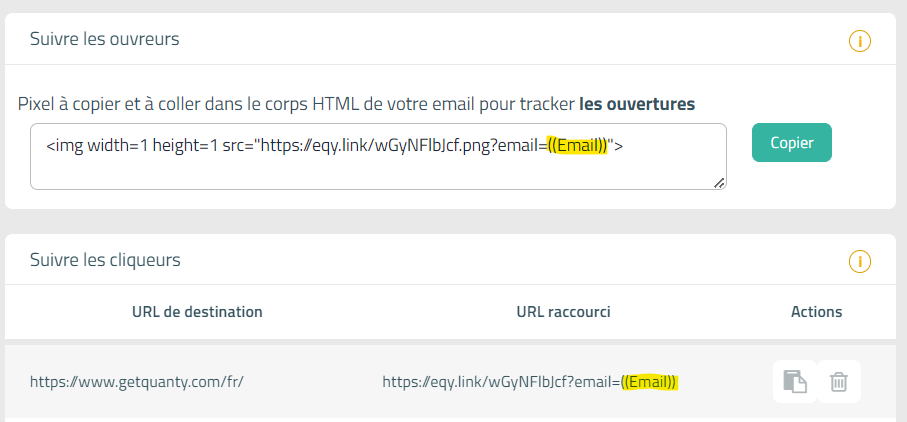Click the Suivre les ouvreurs panel title

pyautogui.click(x=105, y=39)
